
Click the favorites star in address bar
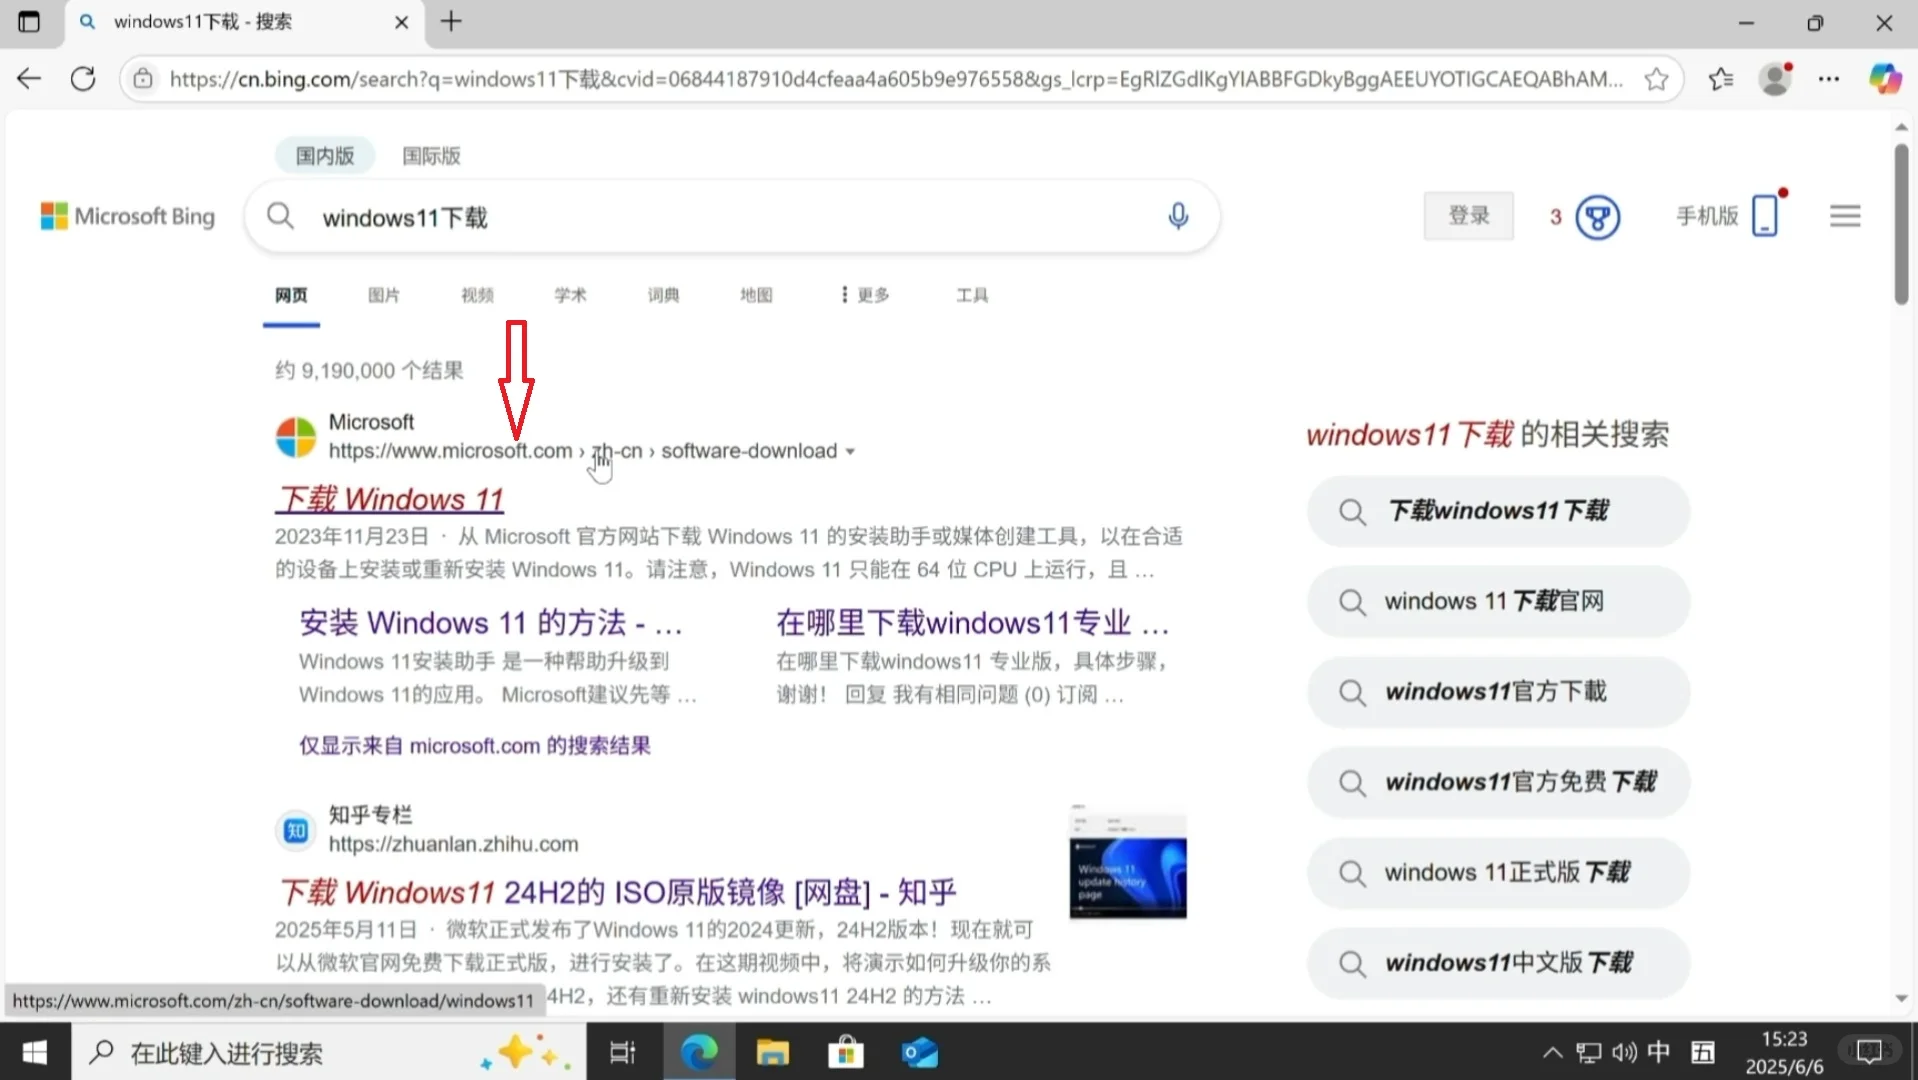pyautogui.click(x=1656, y=79)
